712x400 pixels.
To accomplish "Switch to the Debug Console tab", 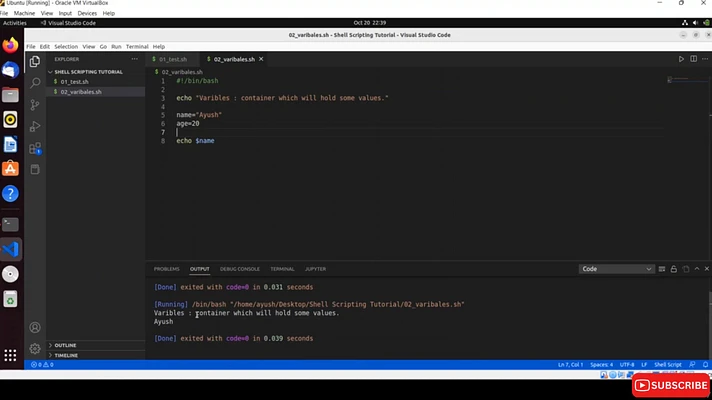I will [x=240, y=269].
